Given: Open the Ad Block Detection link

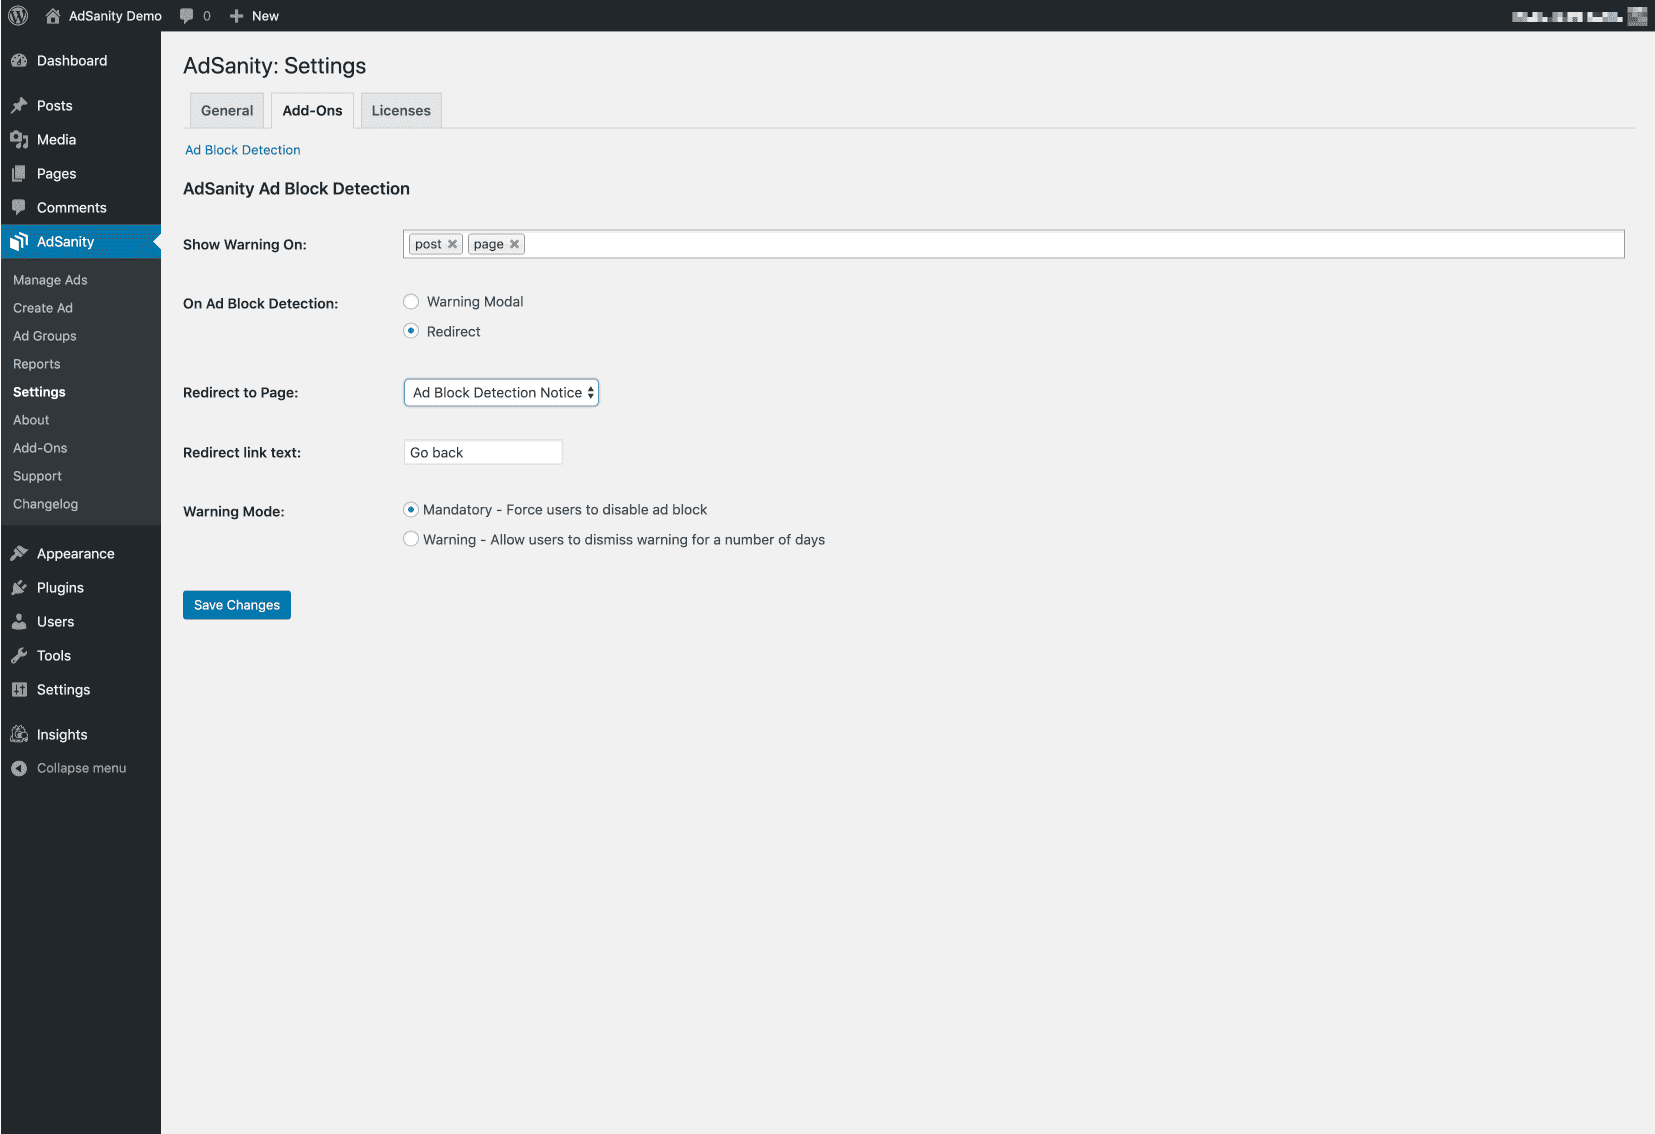Looking at the screenshot, I should (x=243, y=150).
